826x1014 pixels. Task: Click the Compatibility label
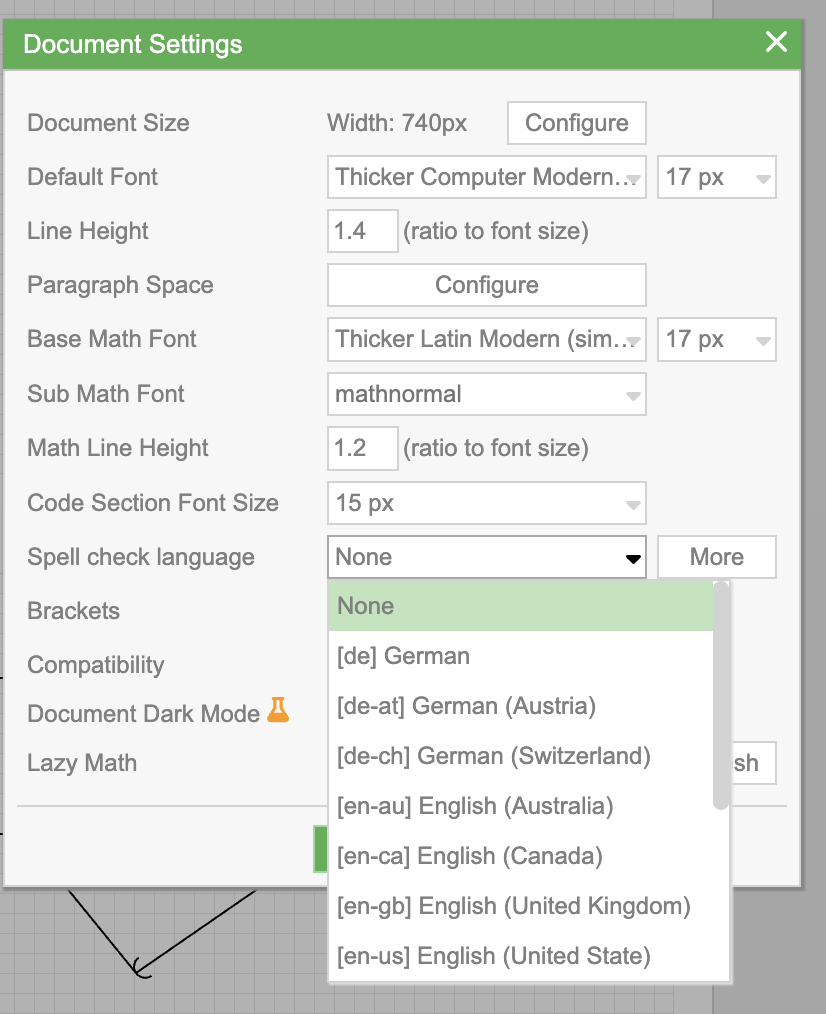pyautogui.click(x=96, y=665)
